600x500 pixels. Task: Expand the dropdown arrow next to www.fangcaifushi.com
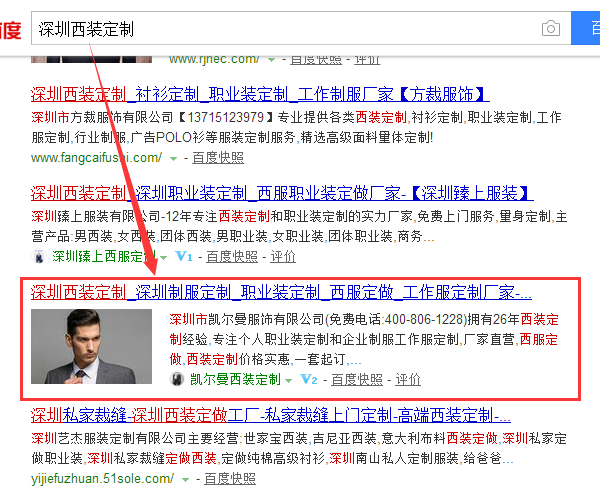click(173, 159)
